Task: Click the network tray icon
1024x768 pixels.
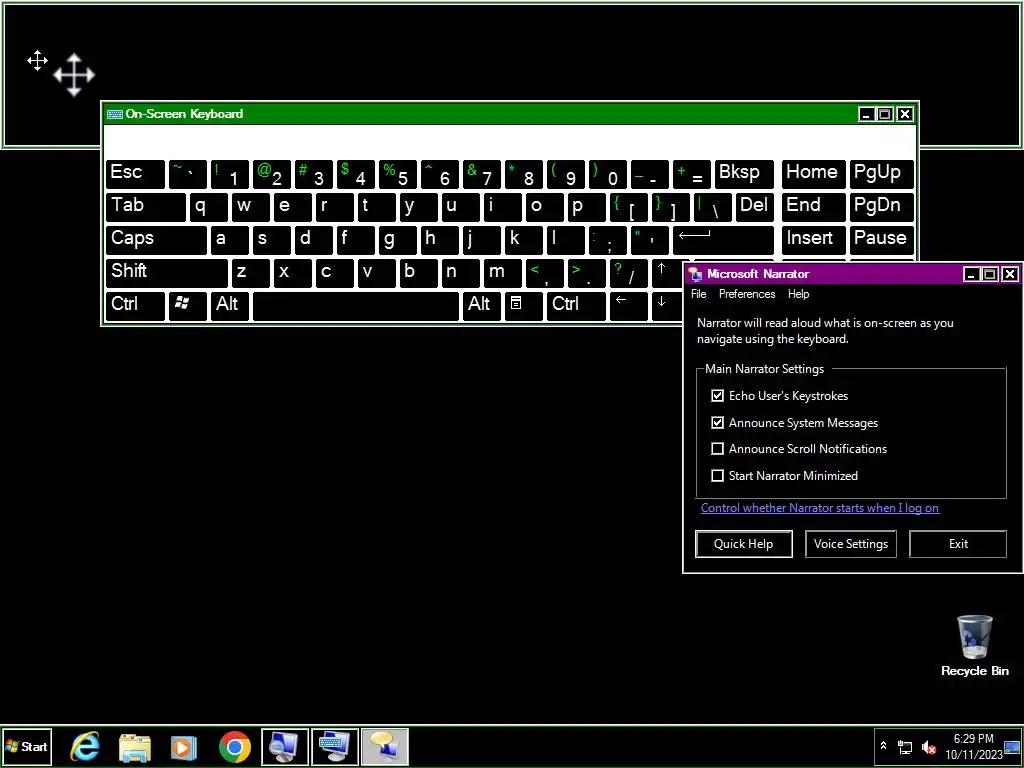Action: tap(905, 746)
